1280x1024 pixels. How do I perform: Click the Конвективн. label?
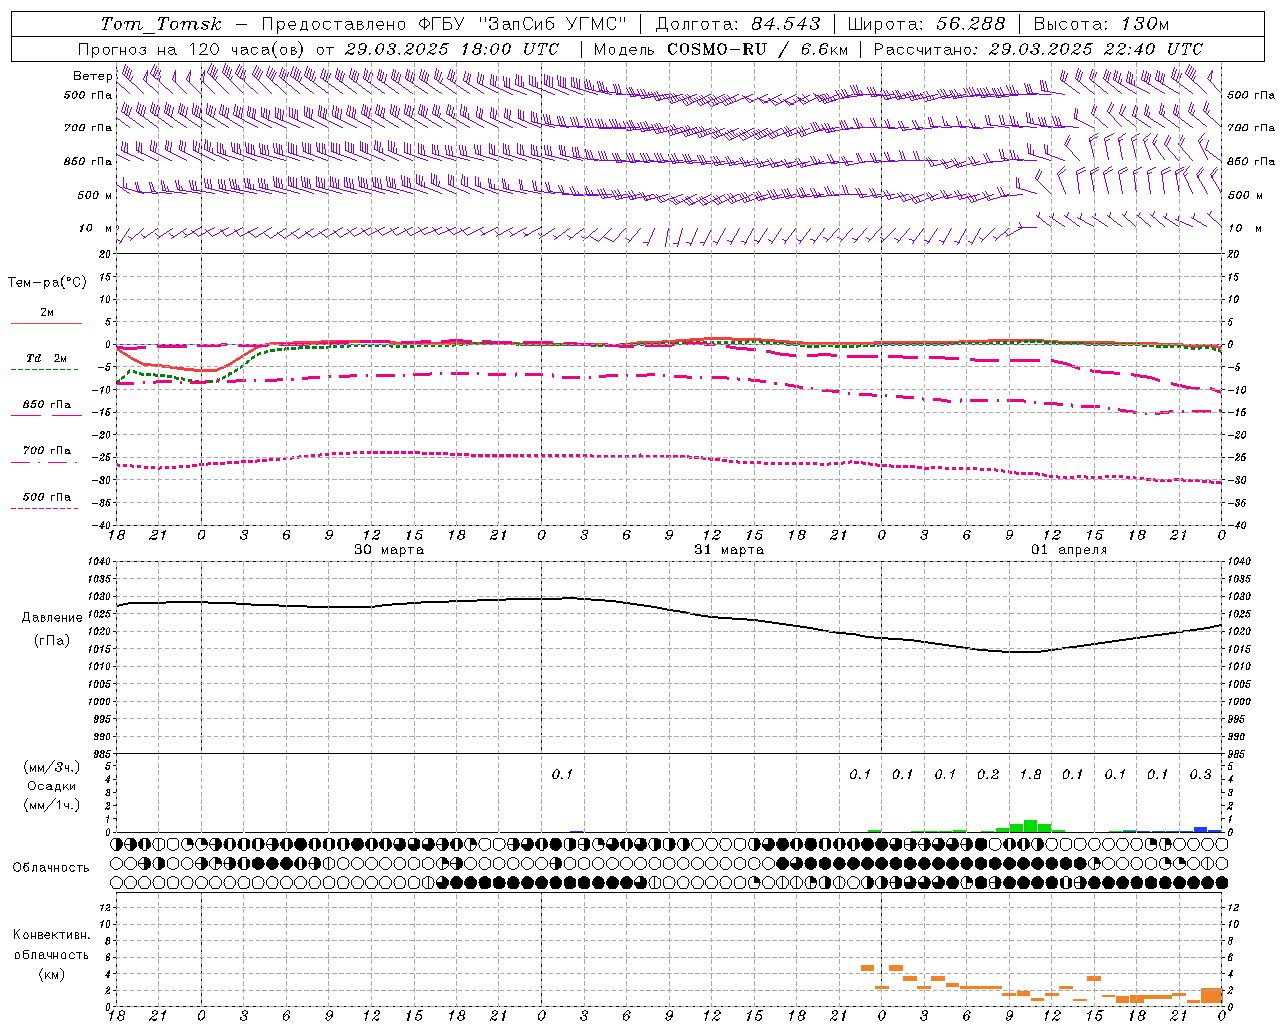pyautogui.click(x=52, y=935)
